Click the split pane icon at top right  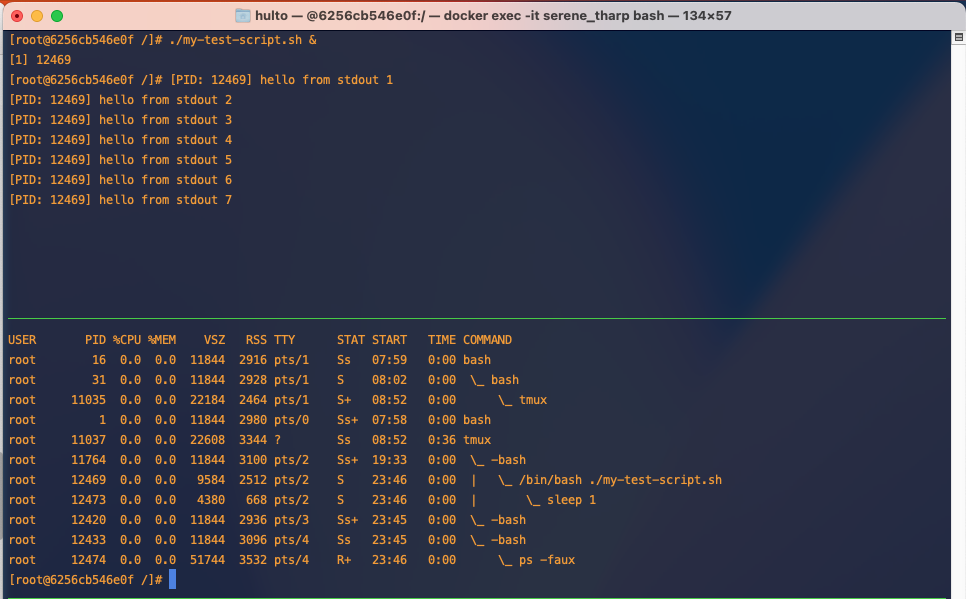pyautogui.click(x=959, y=38)
